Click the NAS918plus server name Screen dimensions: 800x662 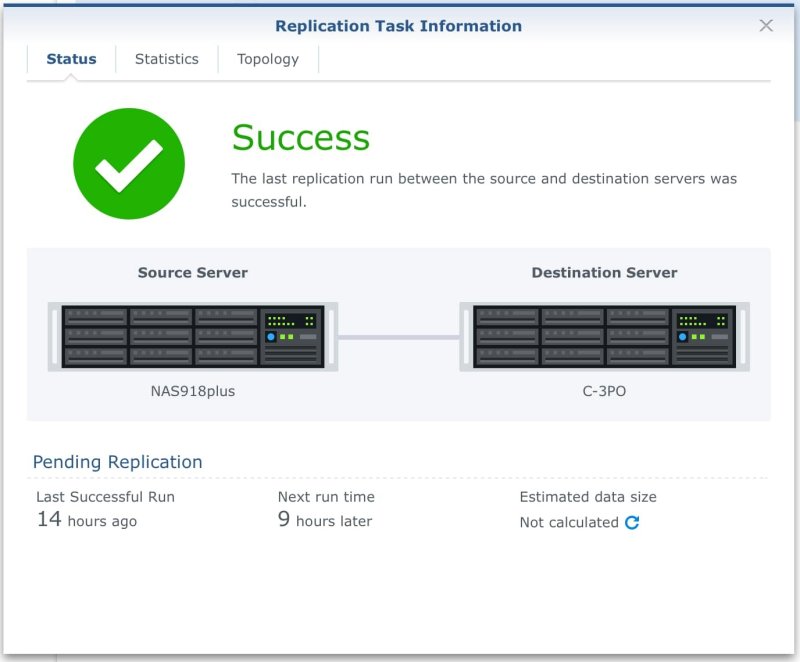click(x=193, y=391)
